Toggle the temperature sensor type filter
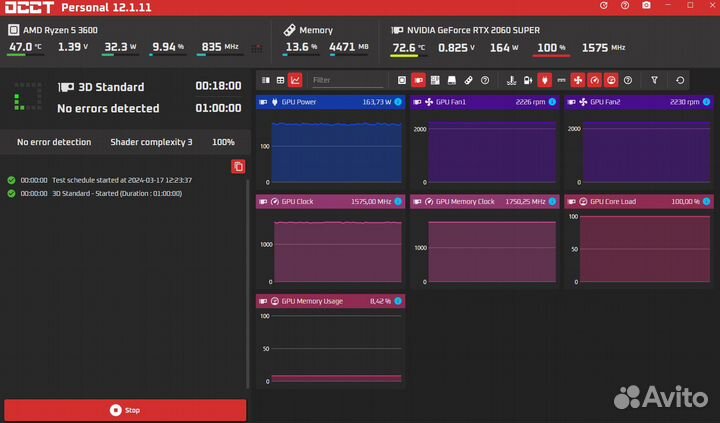 [x=511, y=80]
